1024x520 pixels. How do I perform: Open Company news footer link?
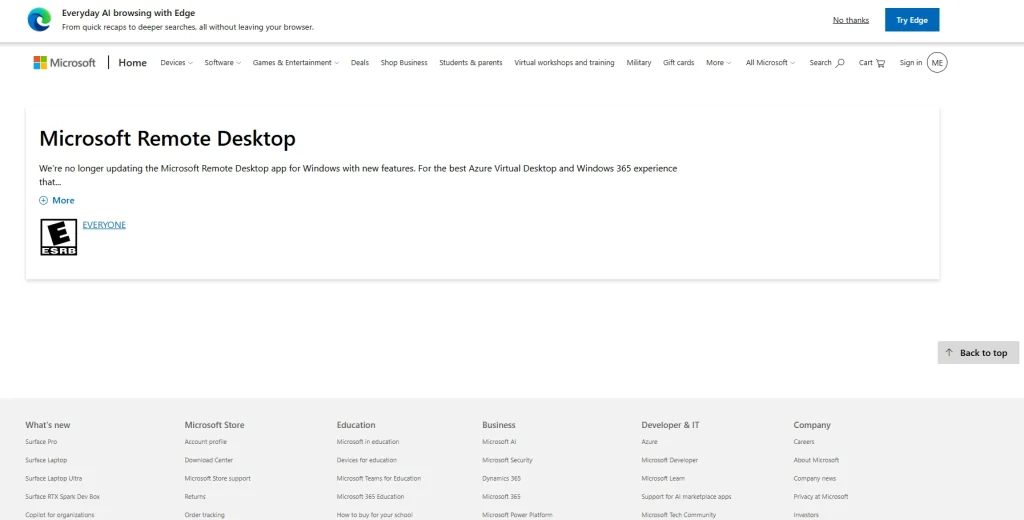[814, 478]
